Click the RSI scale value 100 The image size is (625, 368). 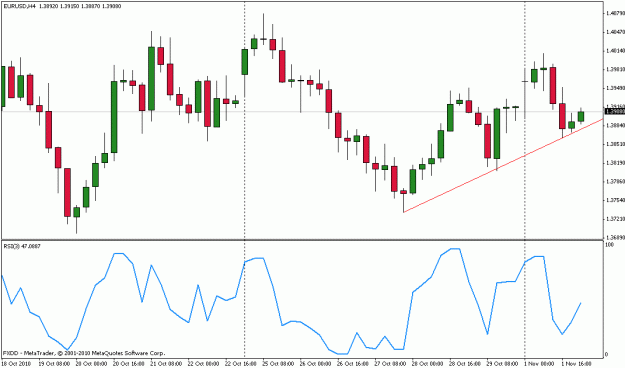(610, 244)
